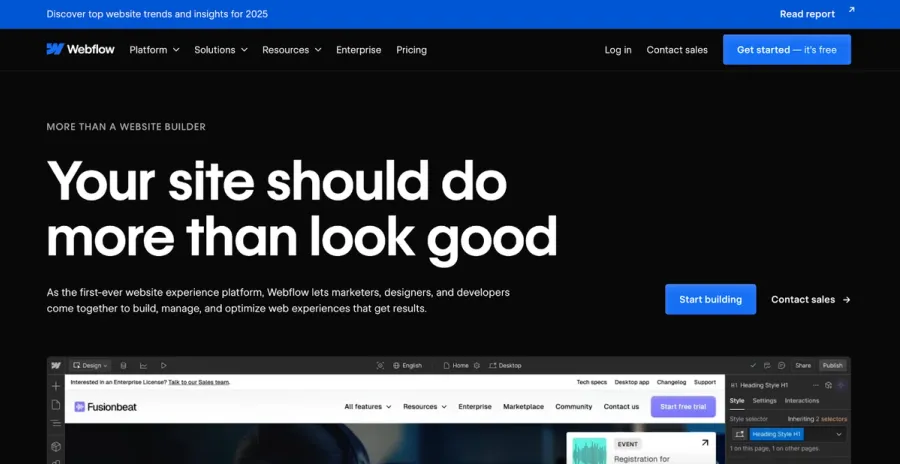Click the analytics chart icon in the Designer toolbar

tap(143, 365)
